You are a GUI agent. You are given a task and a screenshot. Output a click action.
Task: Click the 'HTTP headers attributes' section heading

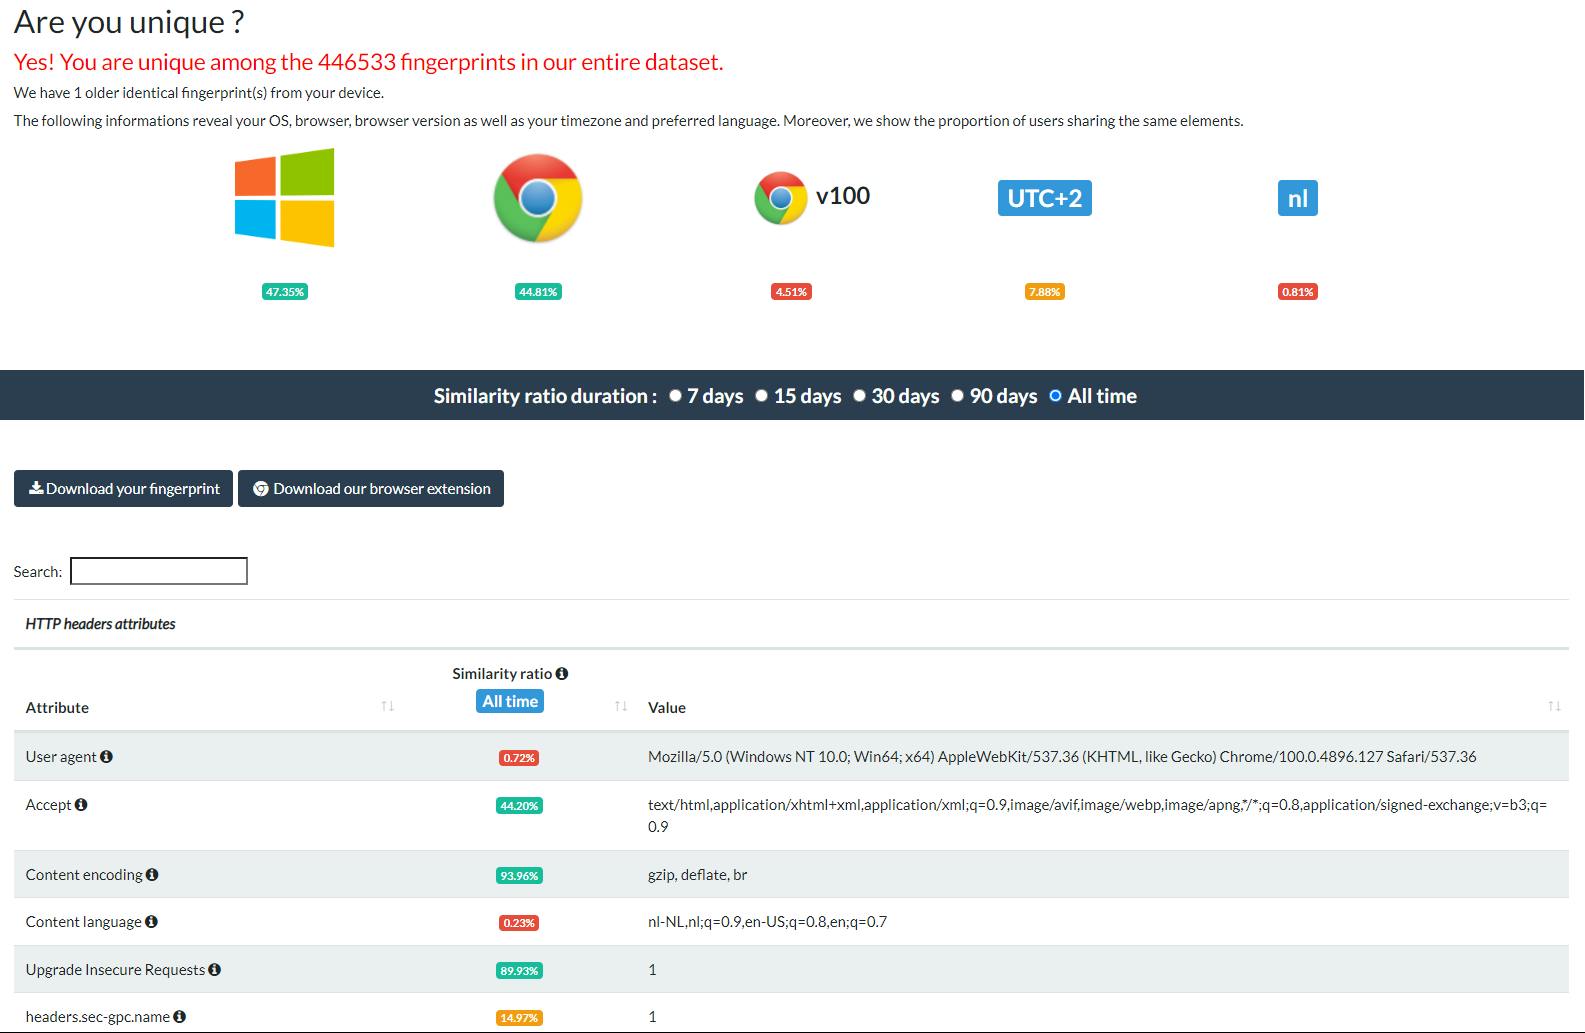[x=101, y=624]
